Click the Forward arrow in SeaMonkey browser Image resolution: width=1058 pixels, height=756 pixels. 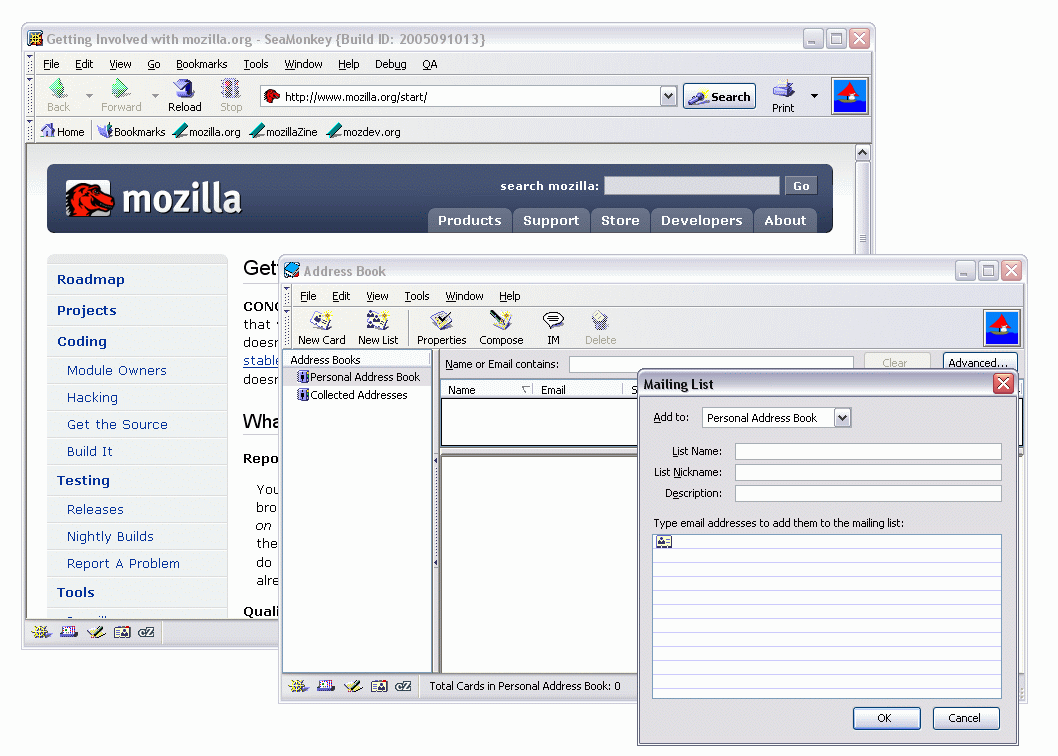tap(121, 96)
